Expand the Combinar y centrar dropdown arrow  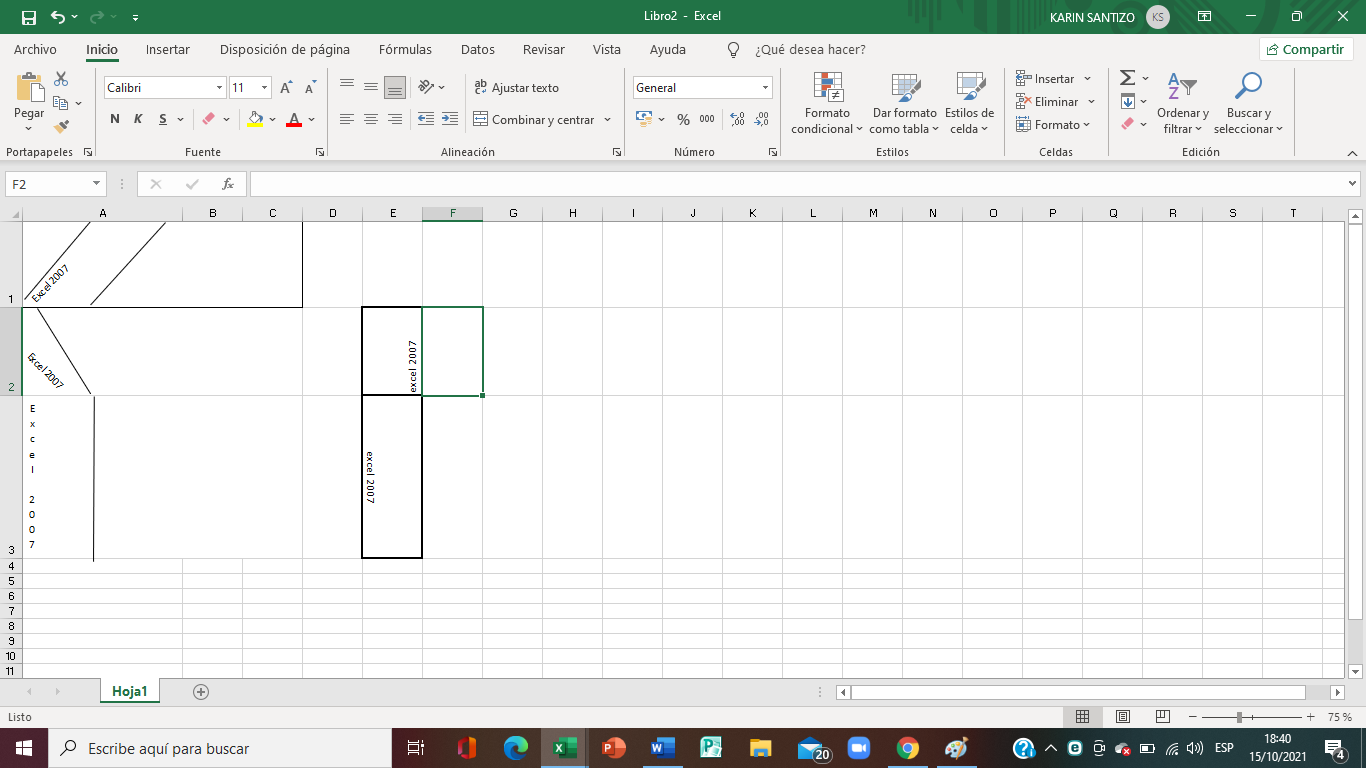click(x=607, y=119)
